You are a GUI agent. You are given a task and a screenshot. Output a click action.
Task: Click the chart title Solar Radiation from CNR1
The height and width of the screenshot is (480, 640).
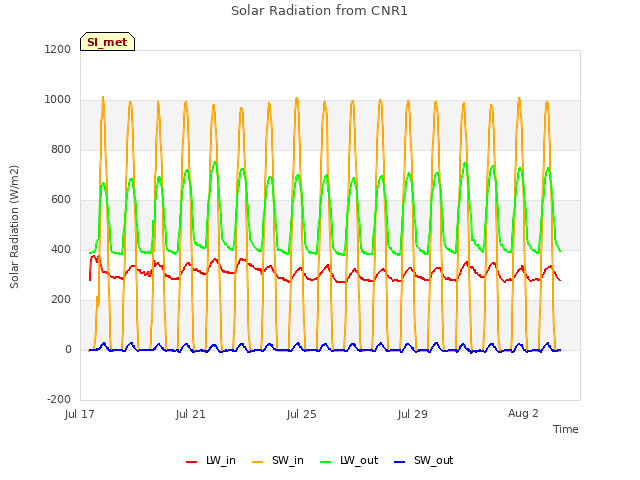[x=319, y=11]
